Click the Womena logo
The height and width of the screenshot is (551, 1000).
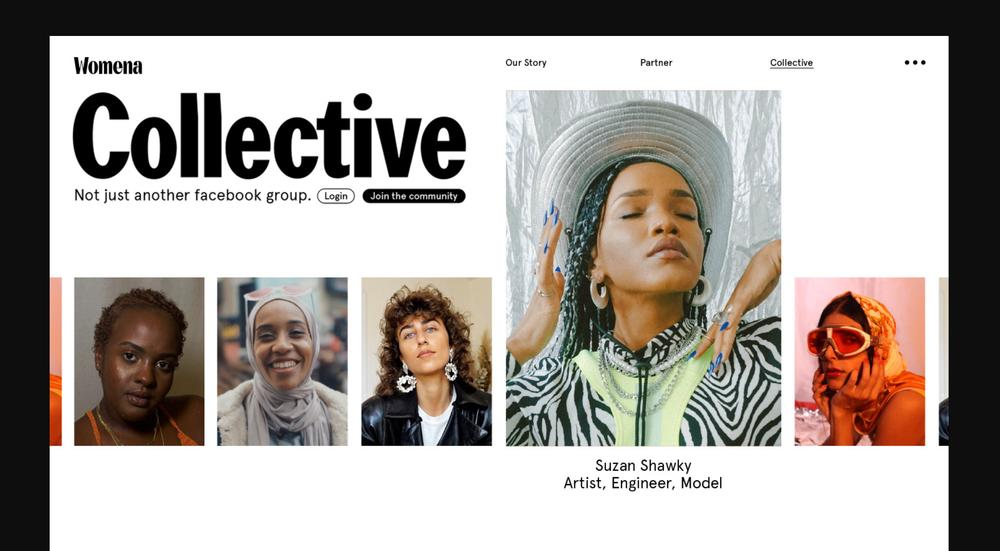pos(108,66)
